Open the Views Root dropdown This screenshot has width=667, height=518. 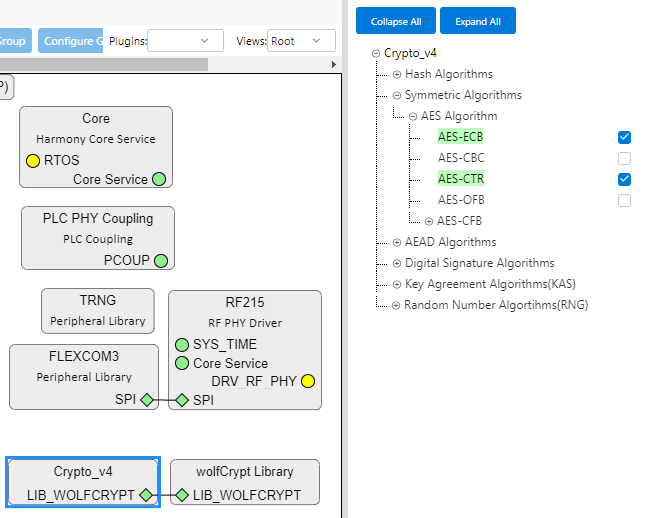coord(302,41)
